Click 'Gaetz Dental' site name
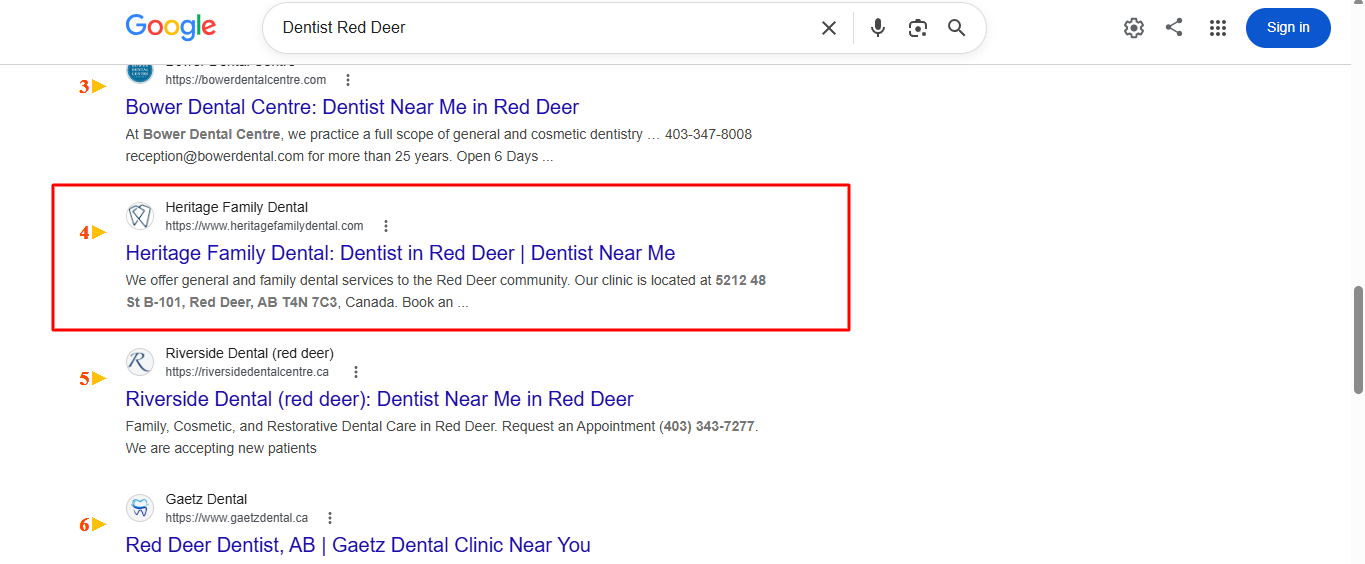This screenshot has width=1365, height=564. [207, 499]
